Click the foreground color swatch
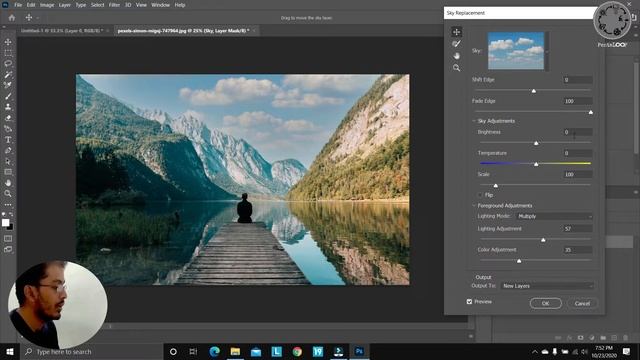Screen dimensions: 640x360 point(5,222)
